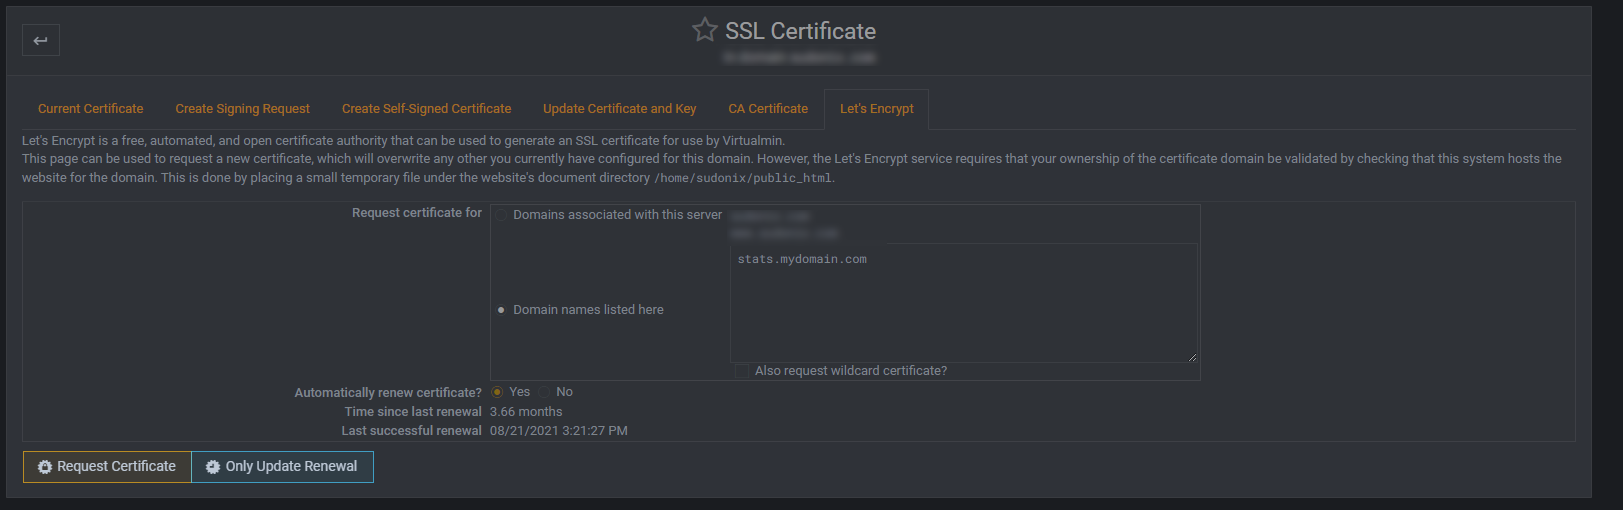Set automatic renewal to No
This screenshot has width=1623, height=510.
tap(545, 392)
